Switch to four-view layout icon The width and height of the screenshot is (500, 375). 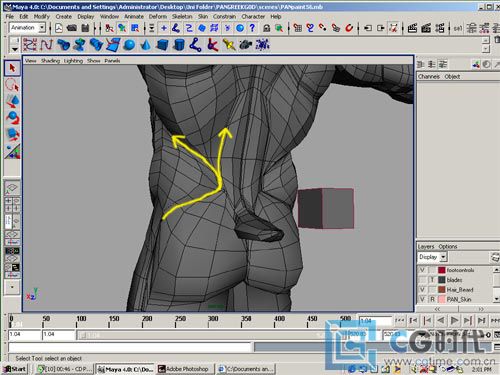[x=12, y=204]
